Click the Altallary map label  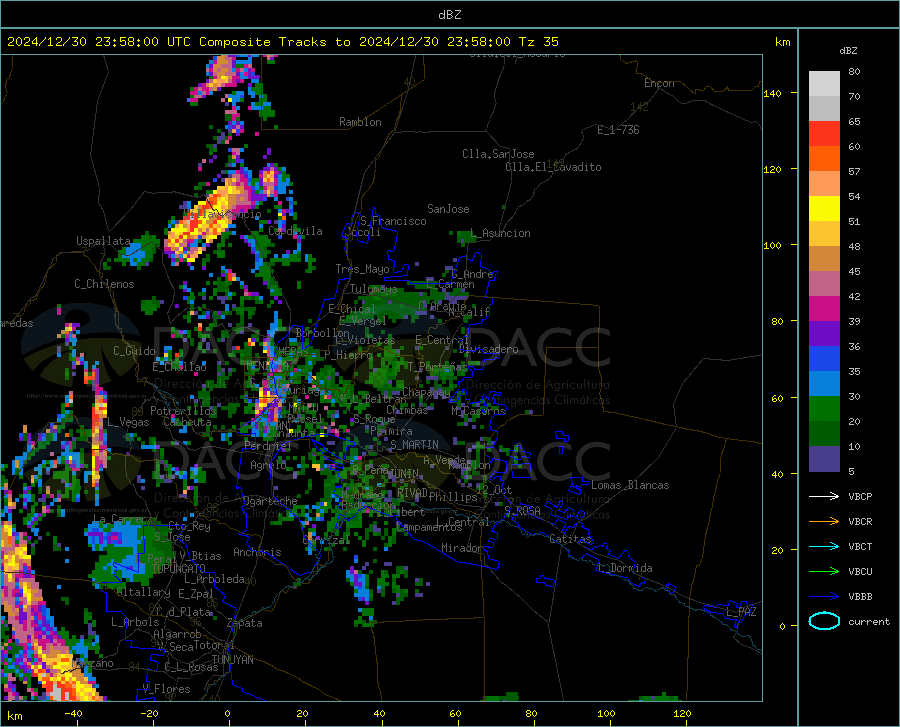143,592
